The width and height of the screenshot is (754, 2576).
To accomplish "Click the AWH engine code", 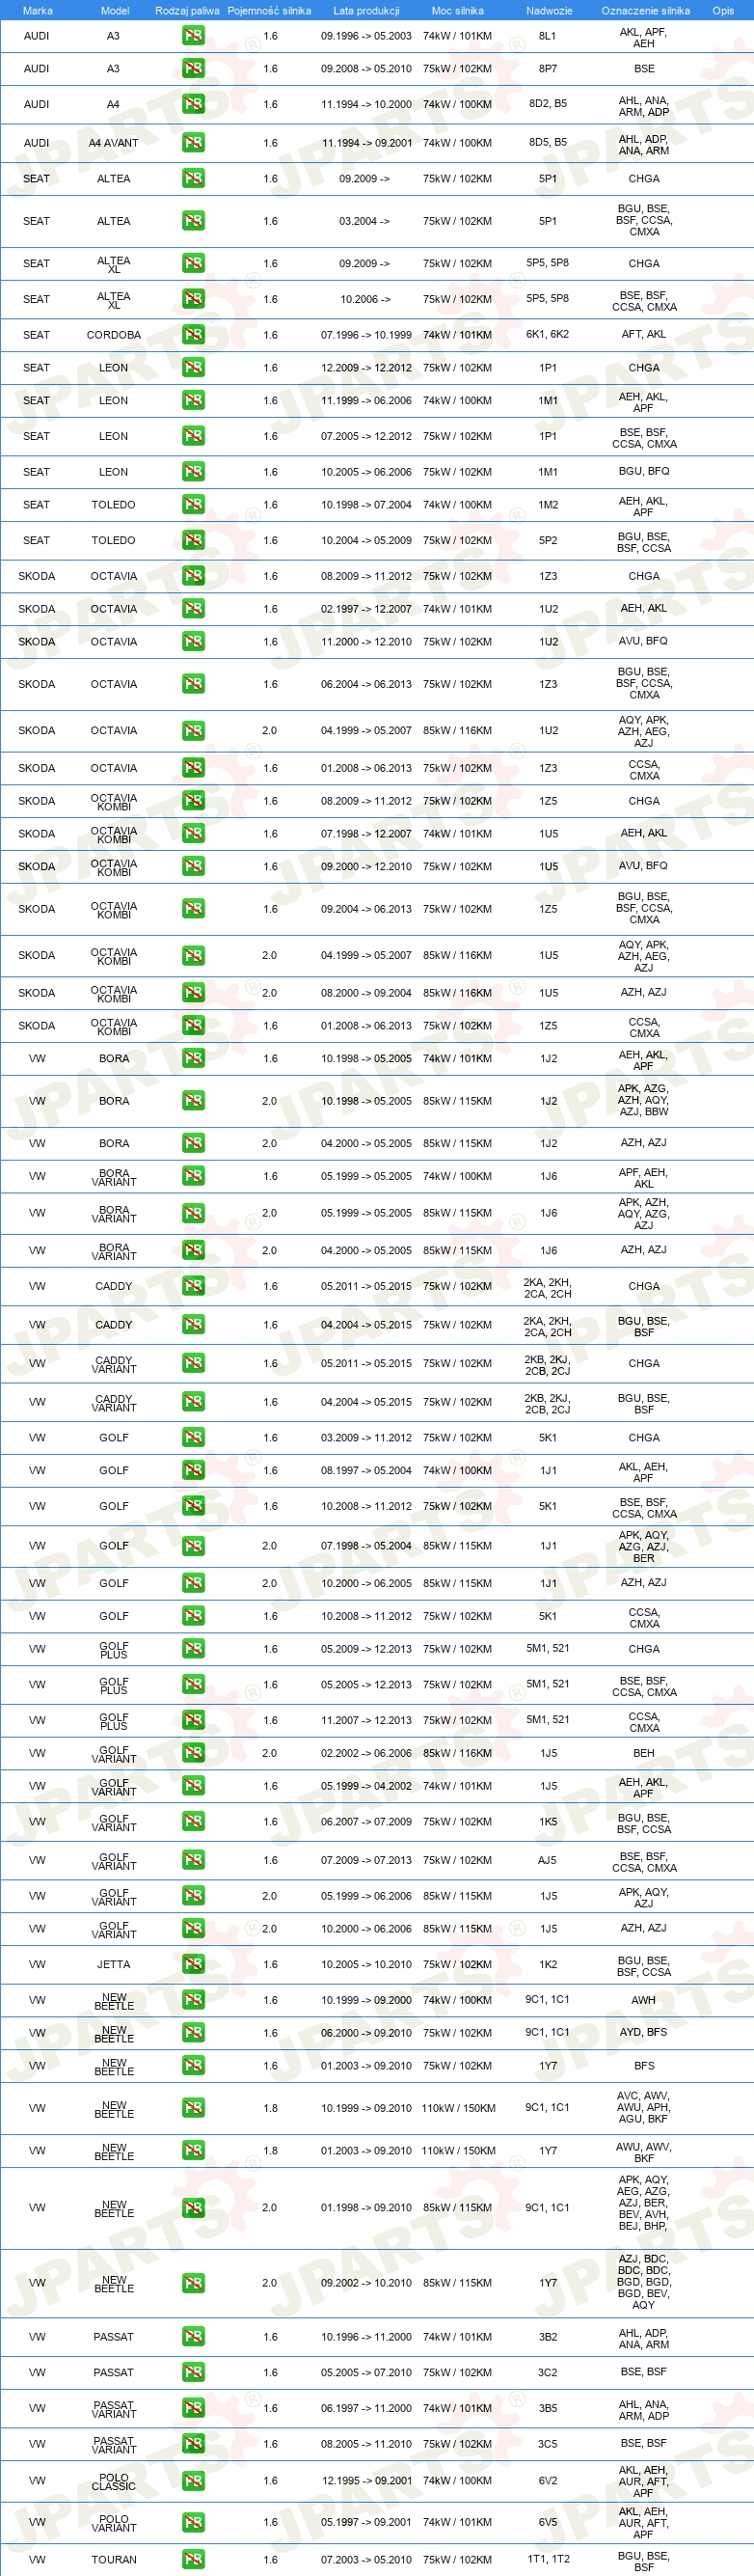I will [644, 2001].
